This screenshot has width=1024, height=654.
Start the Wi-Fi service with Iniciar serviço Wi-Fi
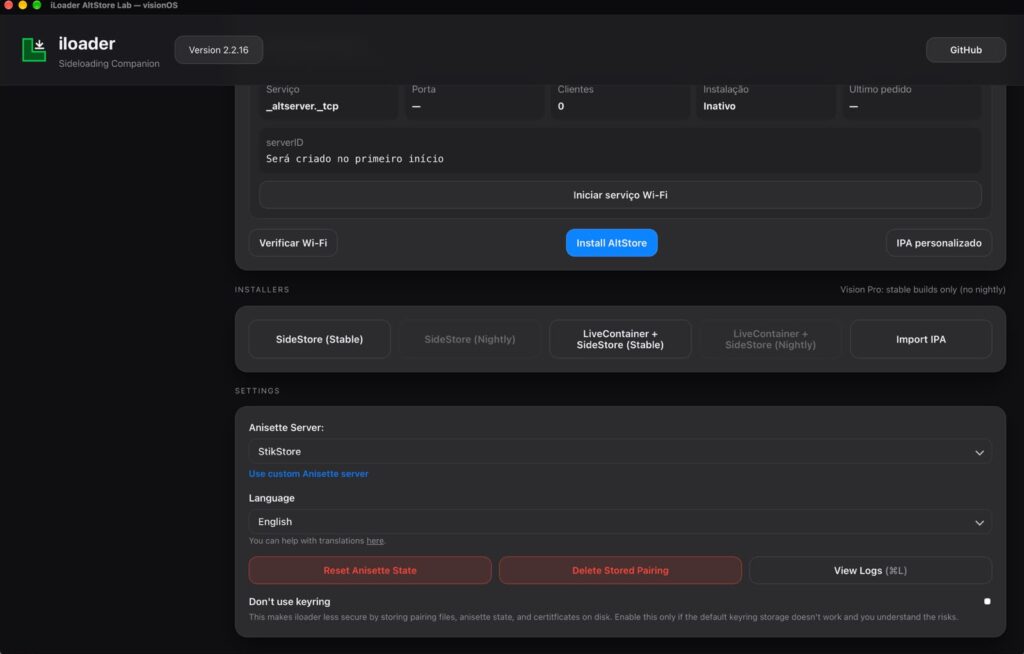point(620,195)
